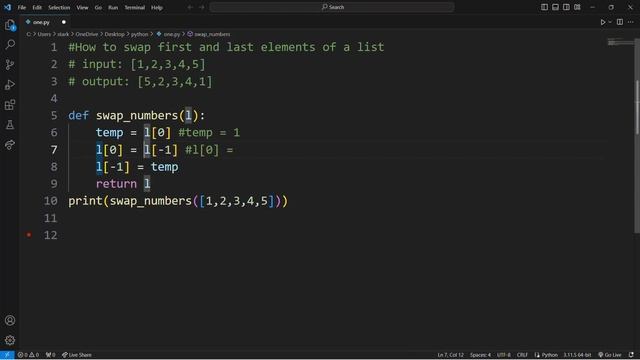Select Python interpreter 3.11.5 64-bit
Screen dimensions: 640x360
[x=577, y=355]
